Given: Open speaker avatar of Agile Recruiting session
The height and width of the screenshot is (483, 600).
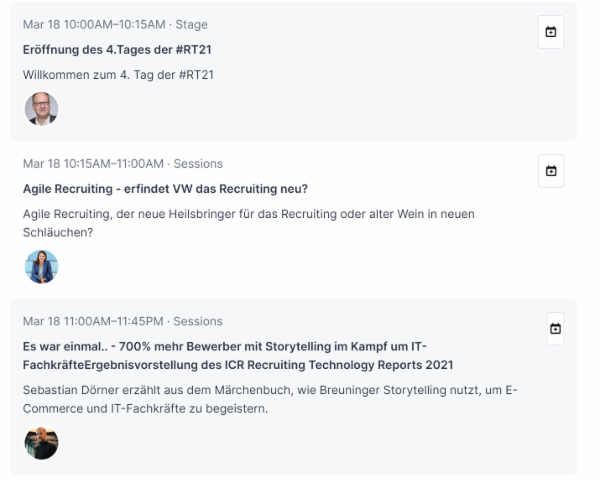Looking at the screenshot, I should pyautogui.click(x=41, y=265).
